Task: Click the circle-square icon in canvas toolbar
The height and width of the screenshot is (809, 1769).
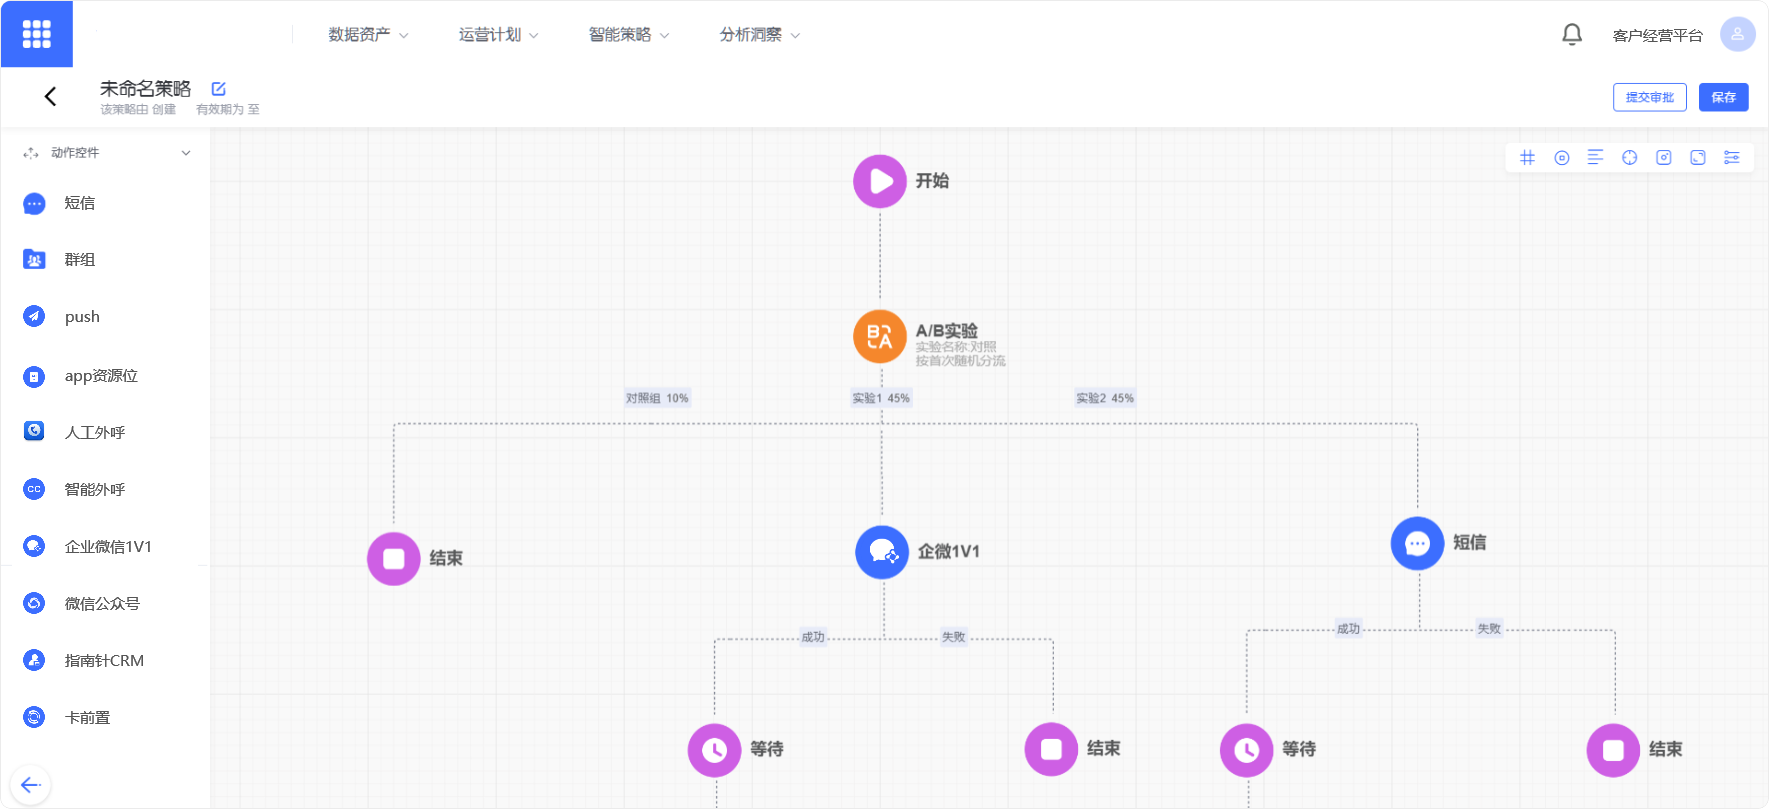Action: (x=1562, y=157)
